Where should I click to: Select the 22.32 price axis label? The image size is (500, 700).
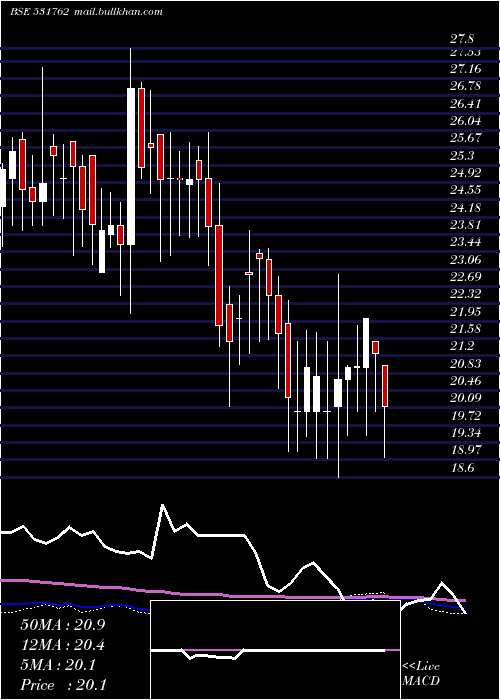tap(466, 294)
